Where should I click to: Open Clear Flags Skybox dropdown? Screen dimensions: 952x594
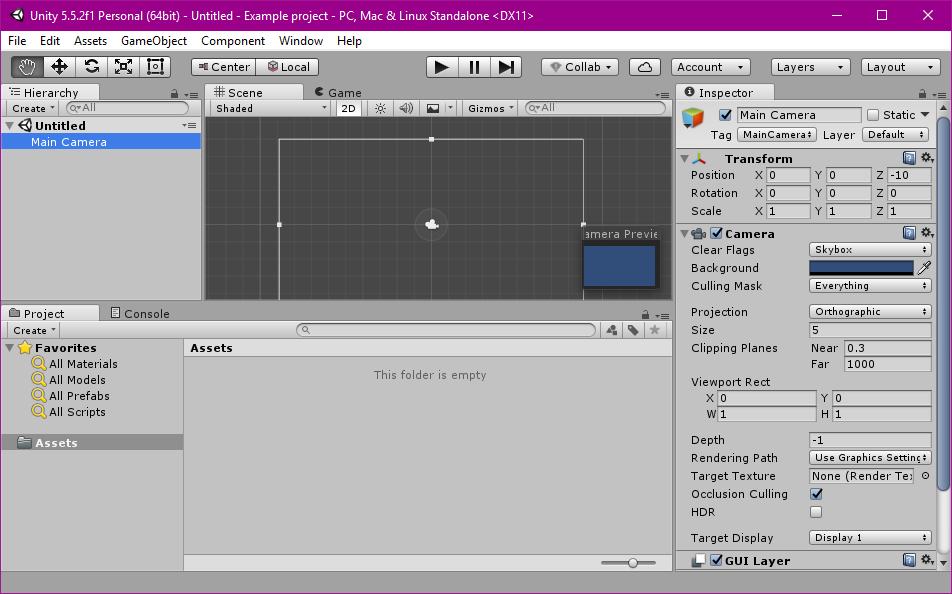[x=870, y=250]
